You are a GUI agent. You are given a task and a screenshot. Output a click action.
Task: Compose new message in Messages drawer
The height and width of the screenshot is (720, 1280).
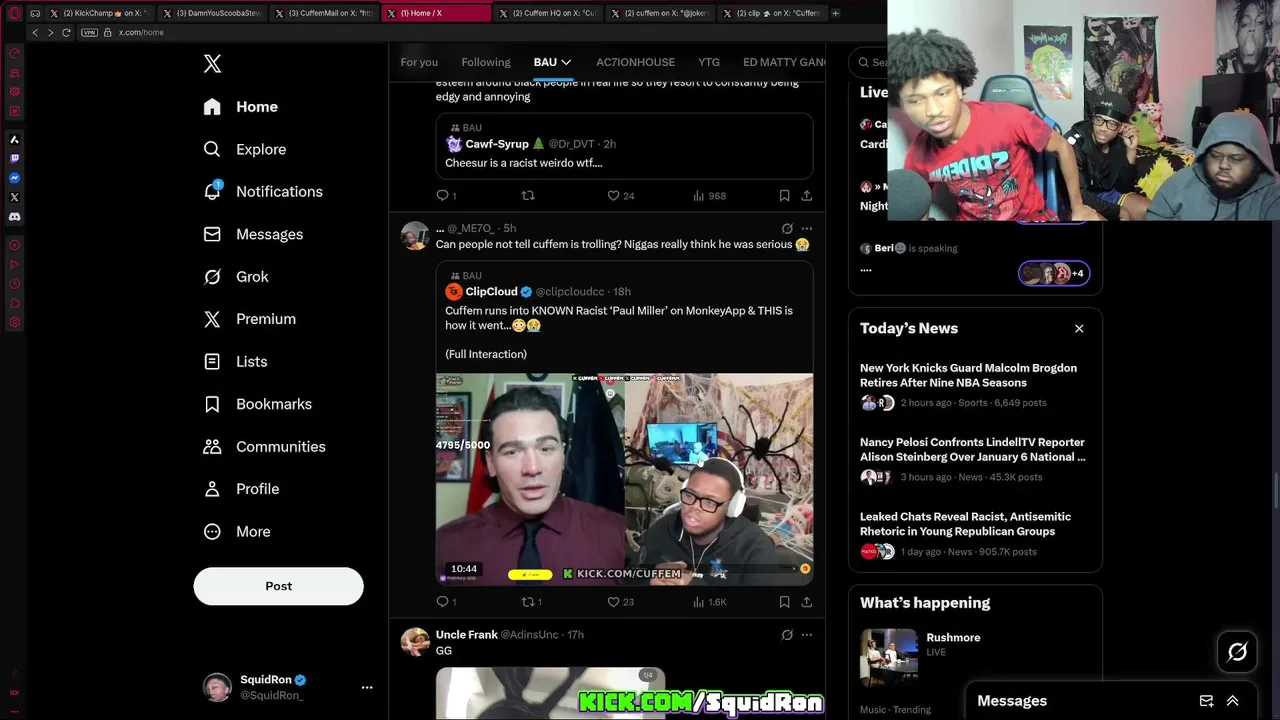click(1206, 701)
